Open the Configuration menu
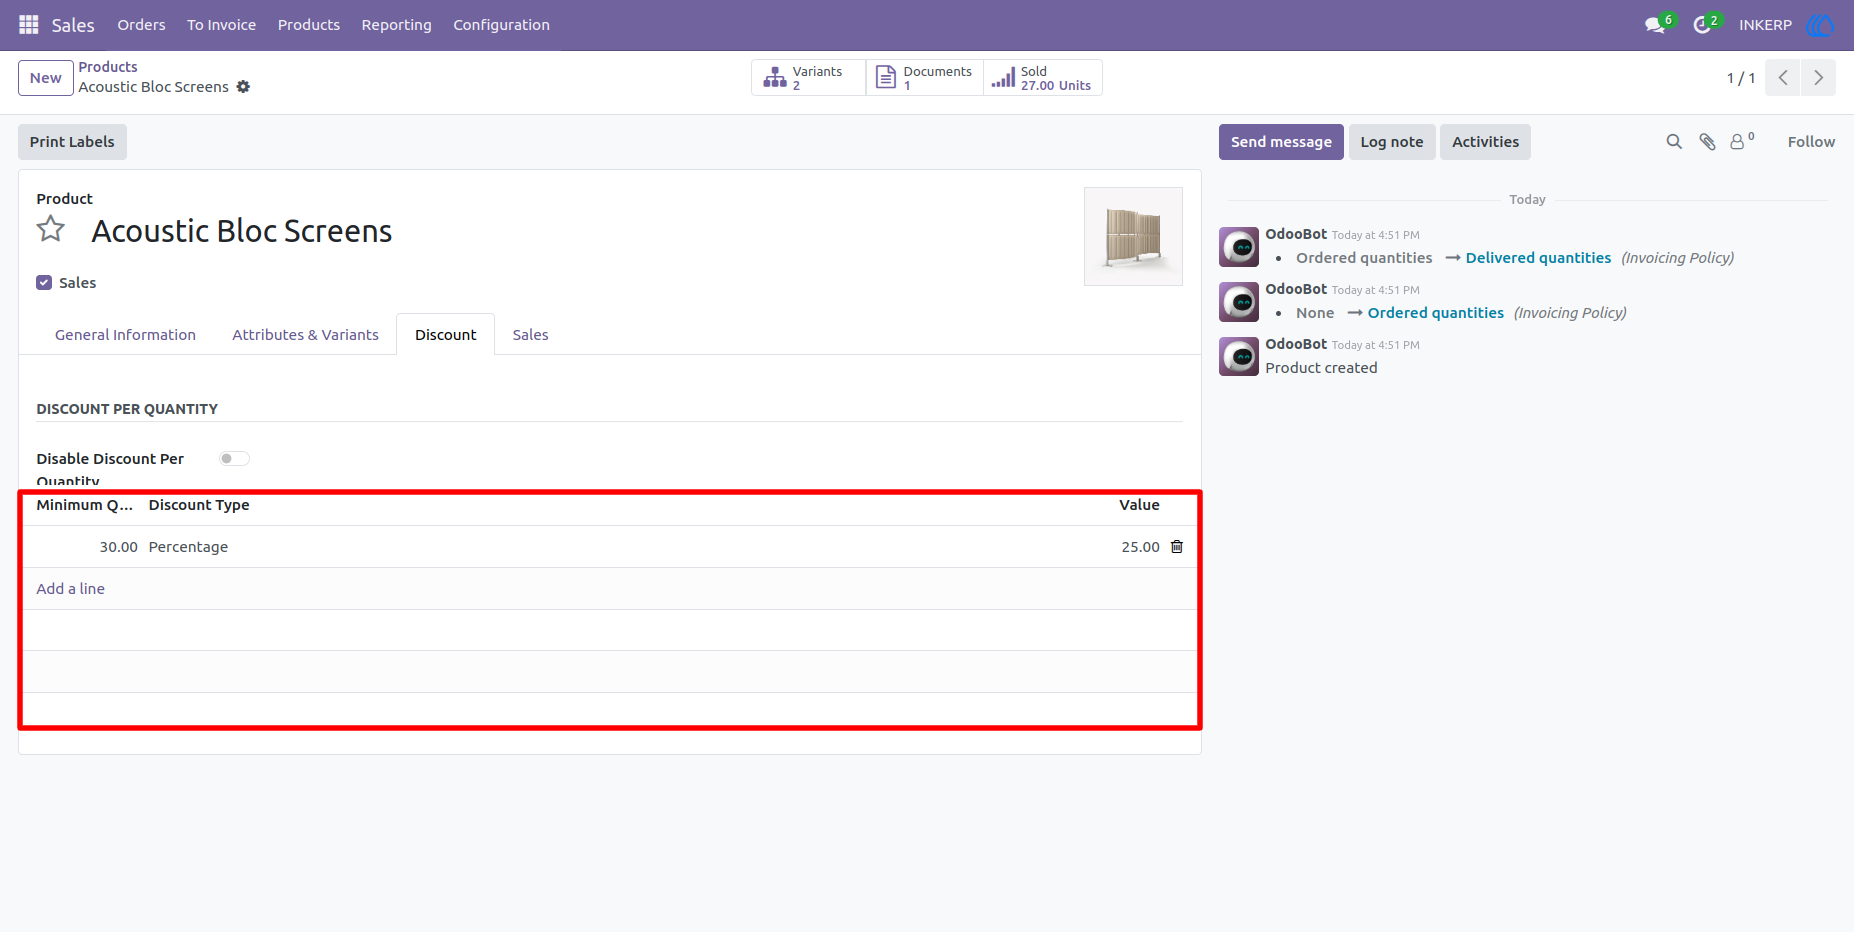 coord(501,25)
